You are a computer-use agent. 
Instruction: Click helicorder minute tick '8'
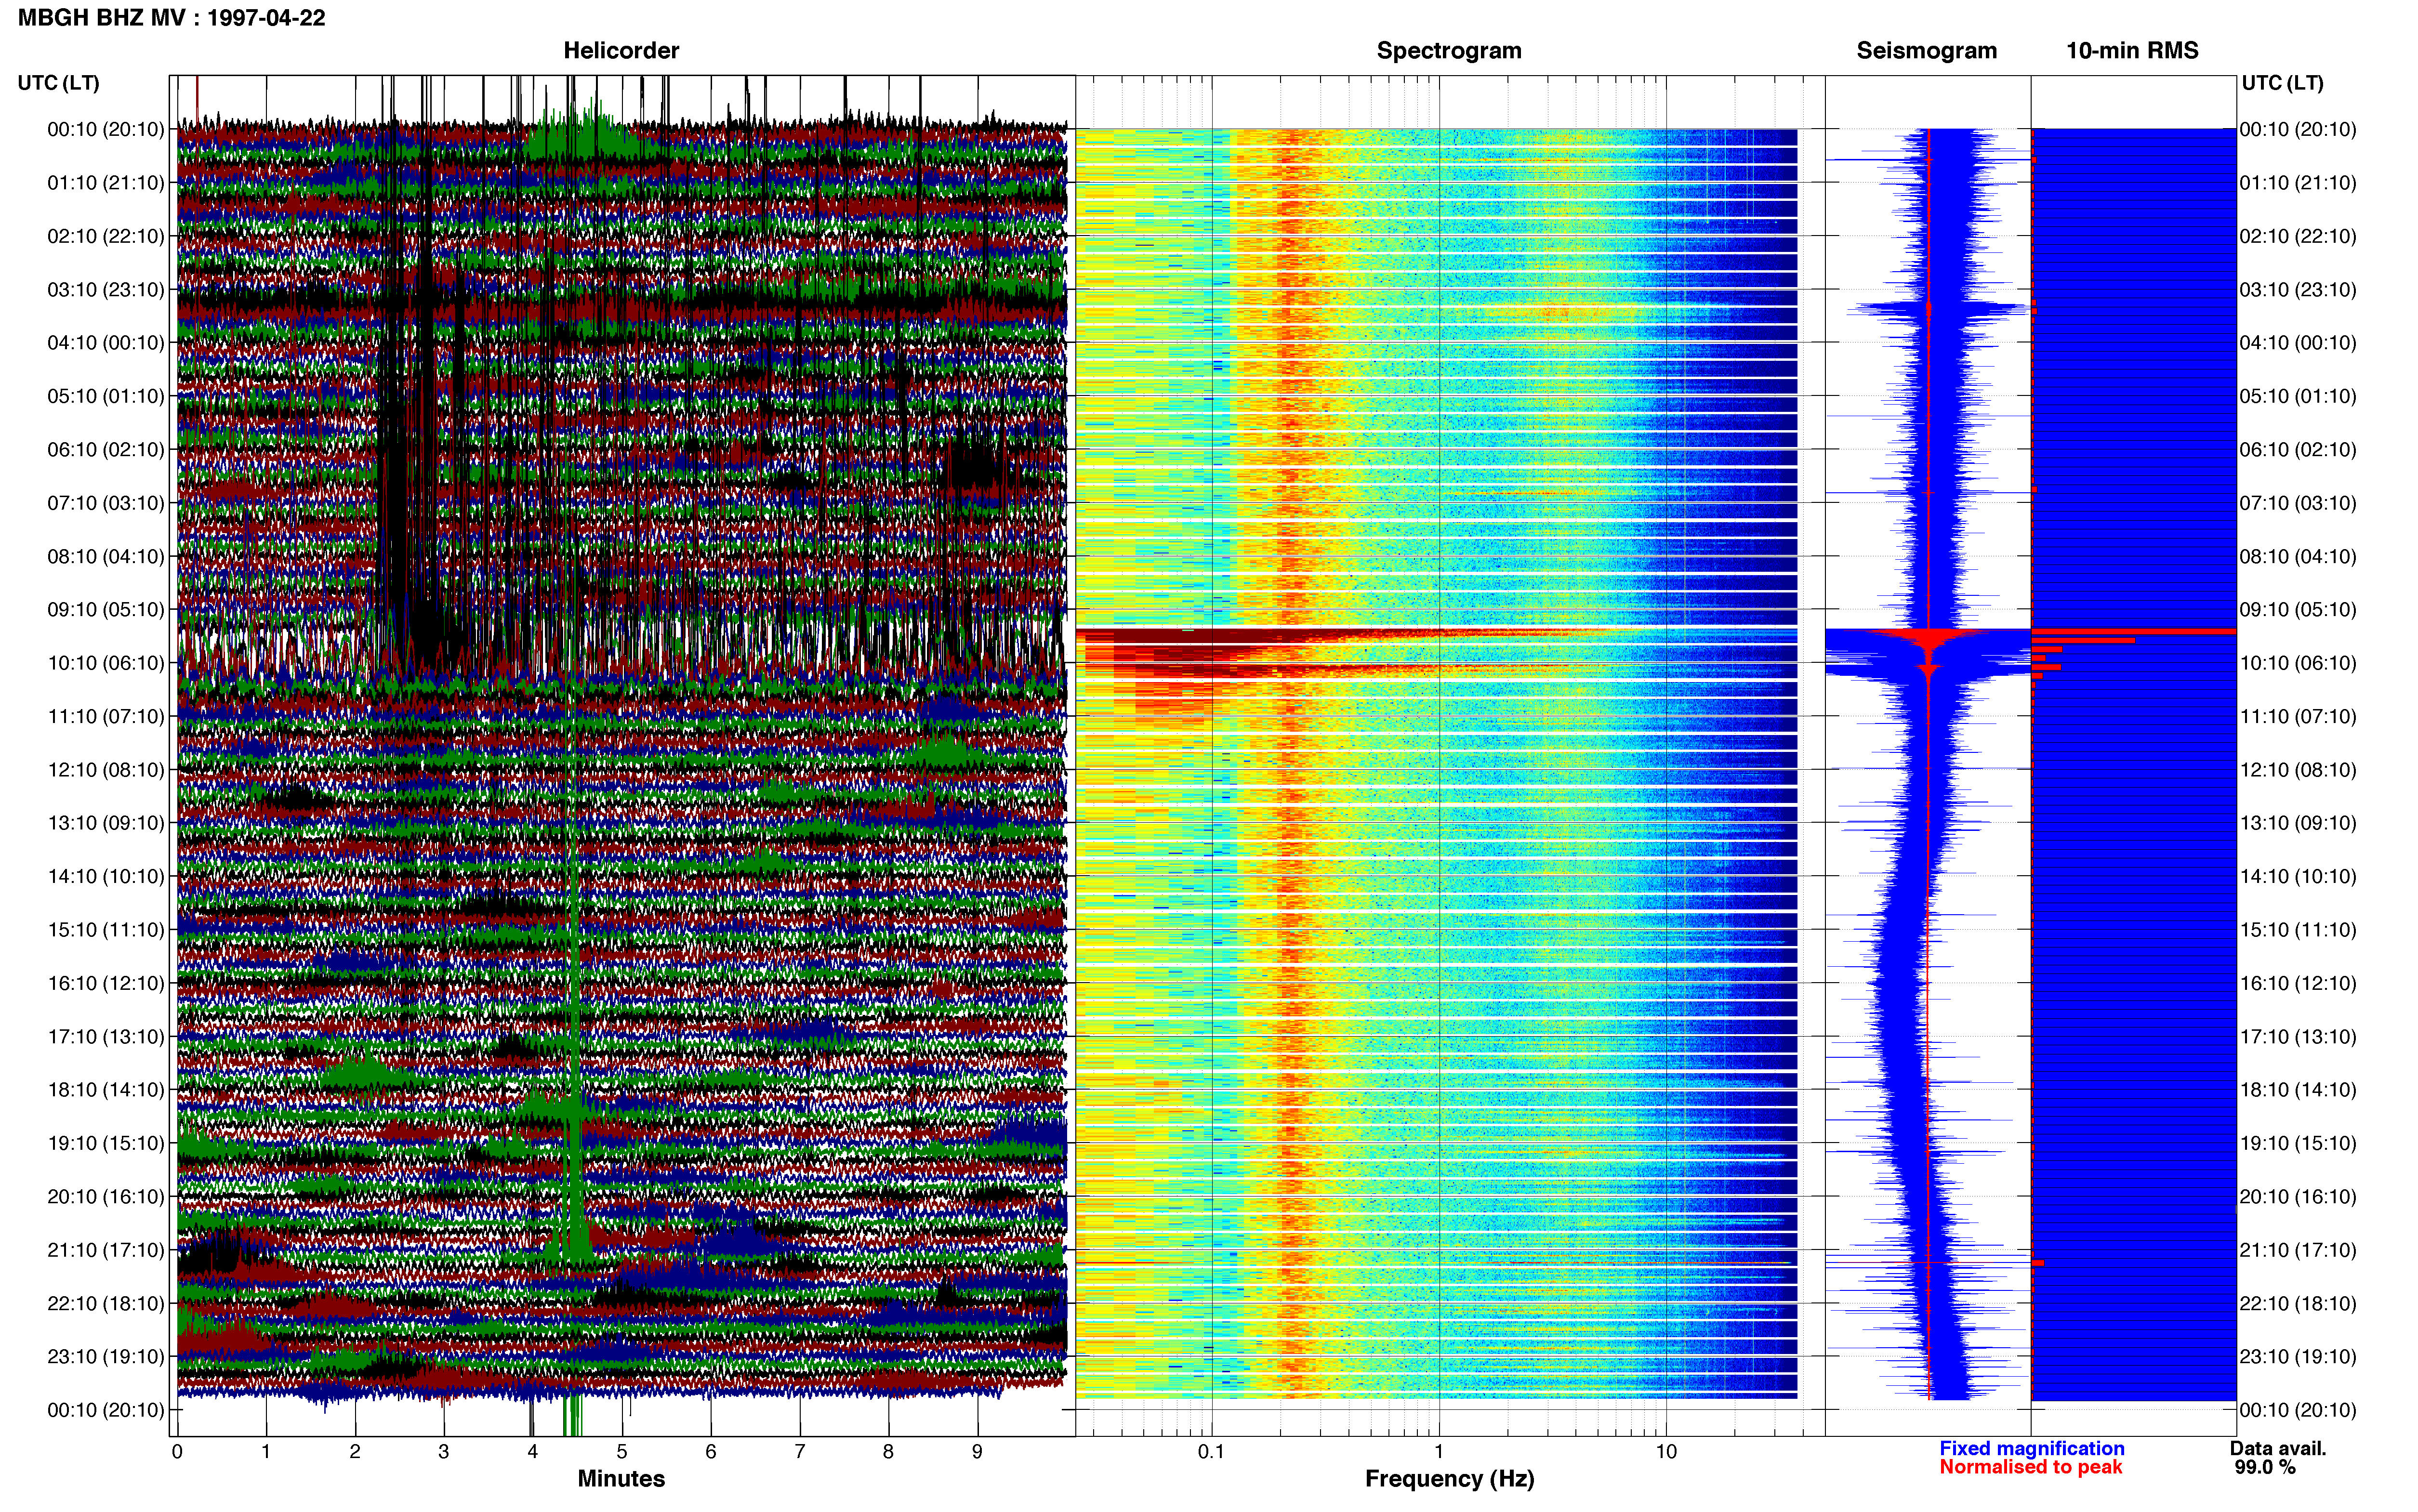(x=888, y=1452)
